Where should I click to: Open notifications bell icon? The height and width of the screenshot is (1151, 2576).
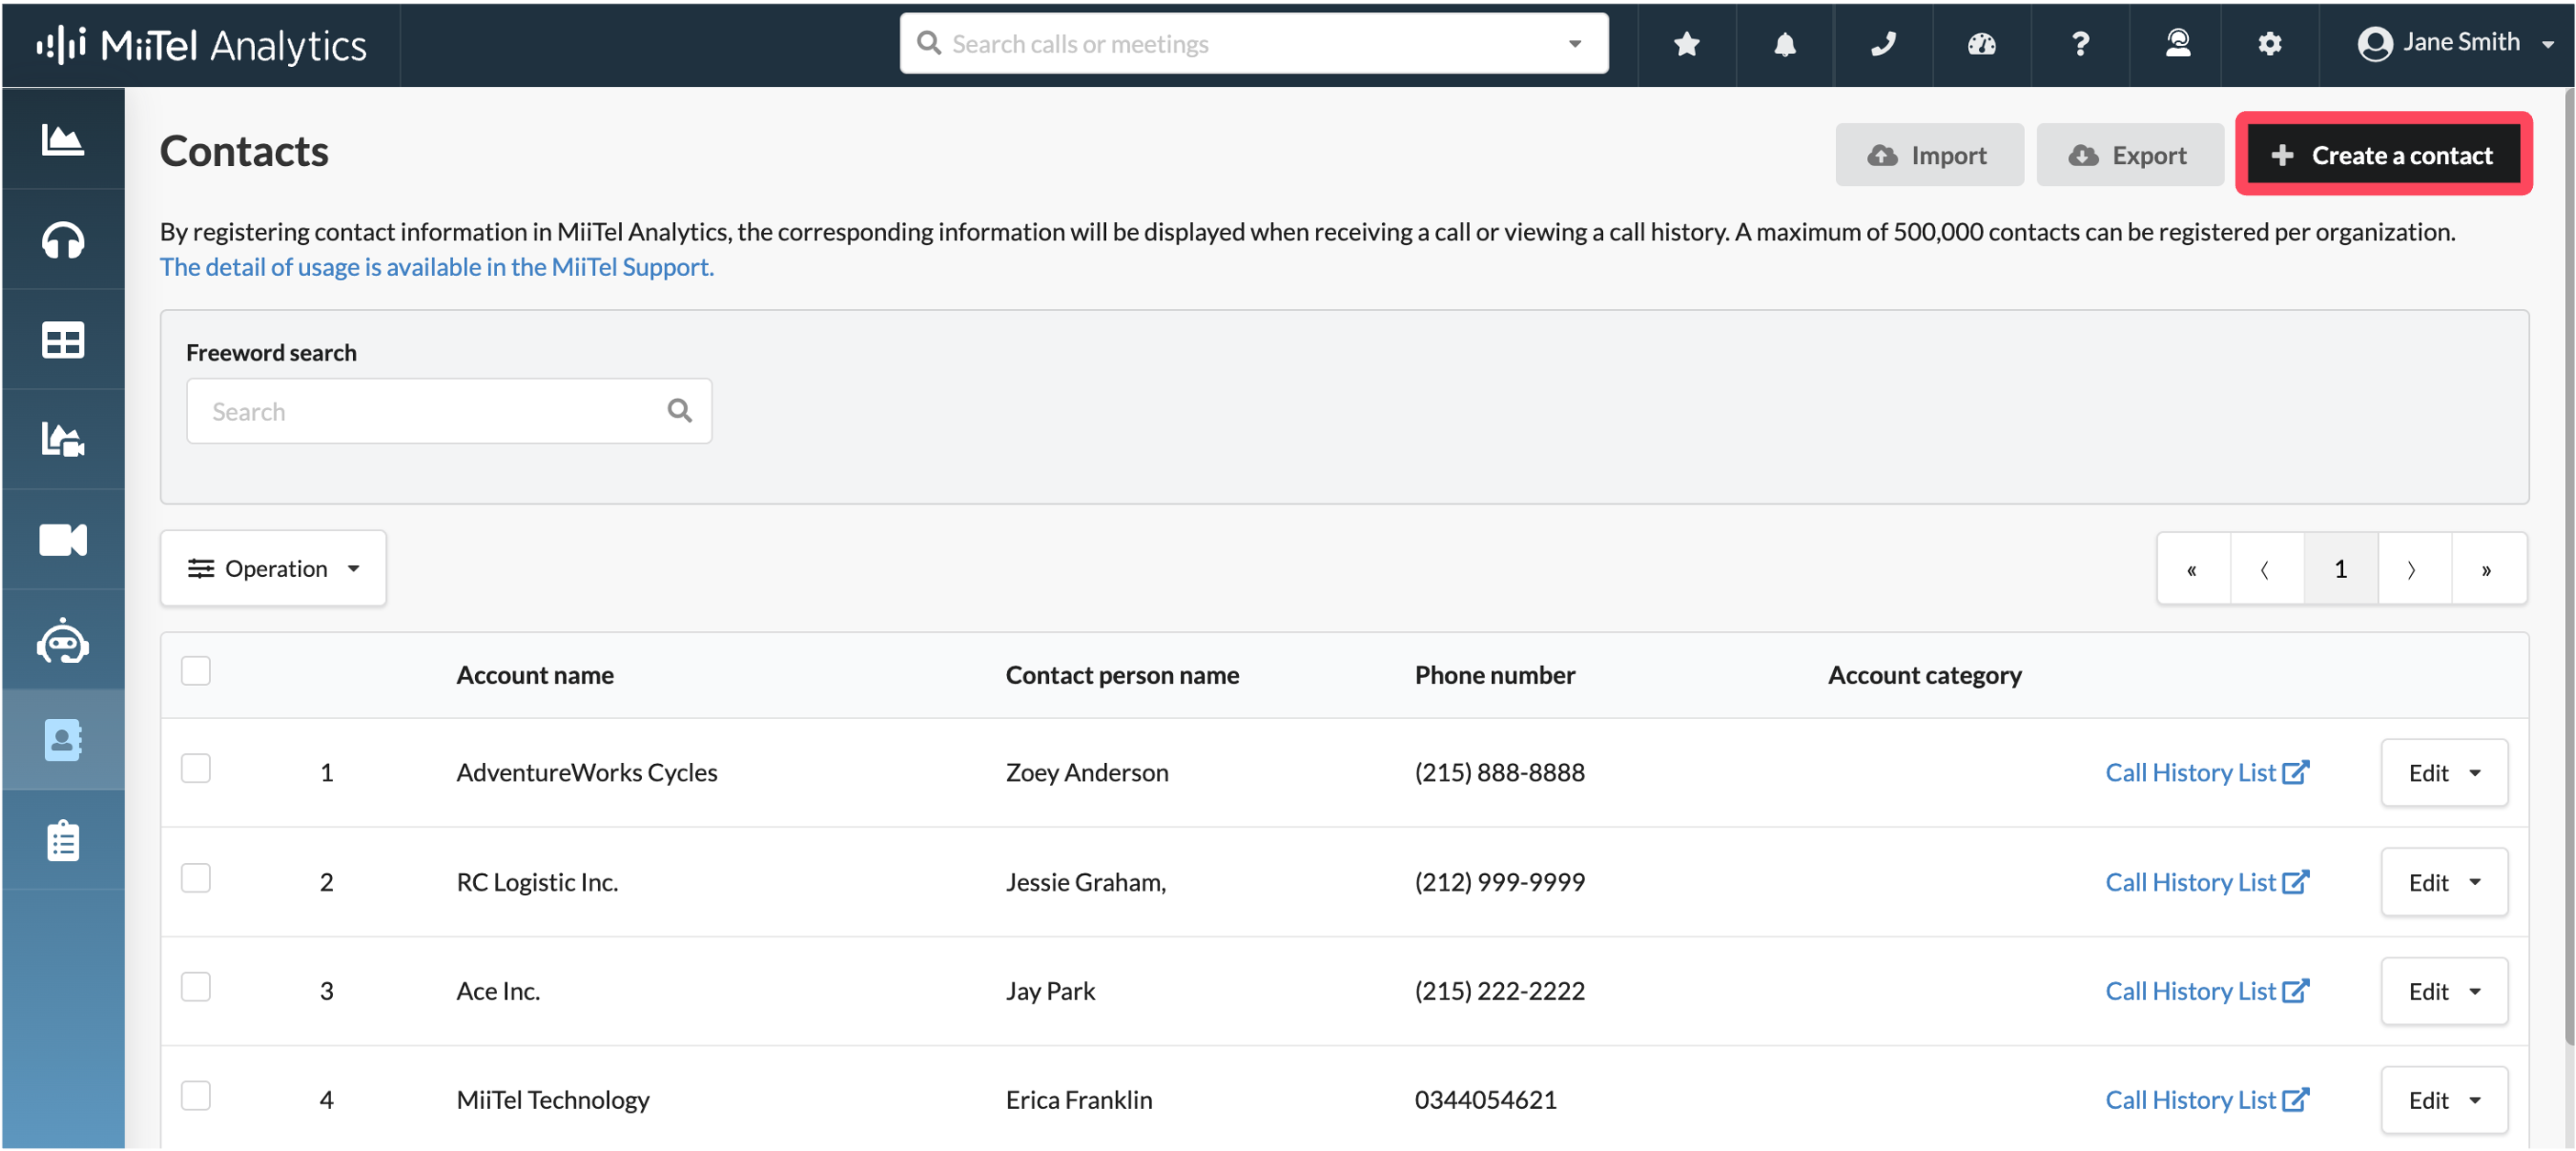click(x=1785, y=43)
